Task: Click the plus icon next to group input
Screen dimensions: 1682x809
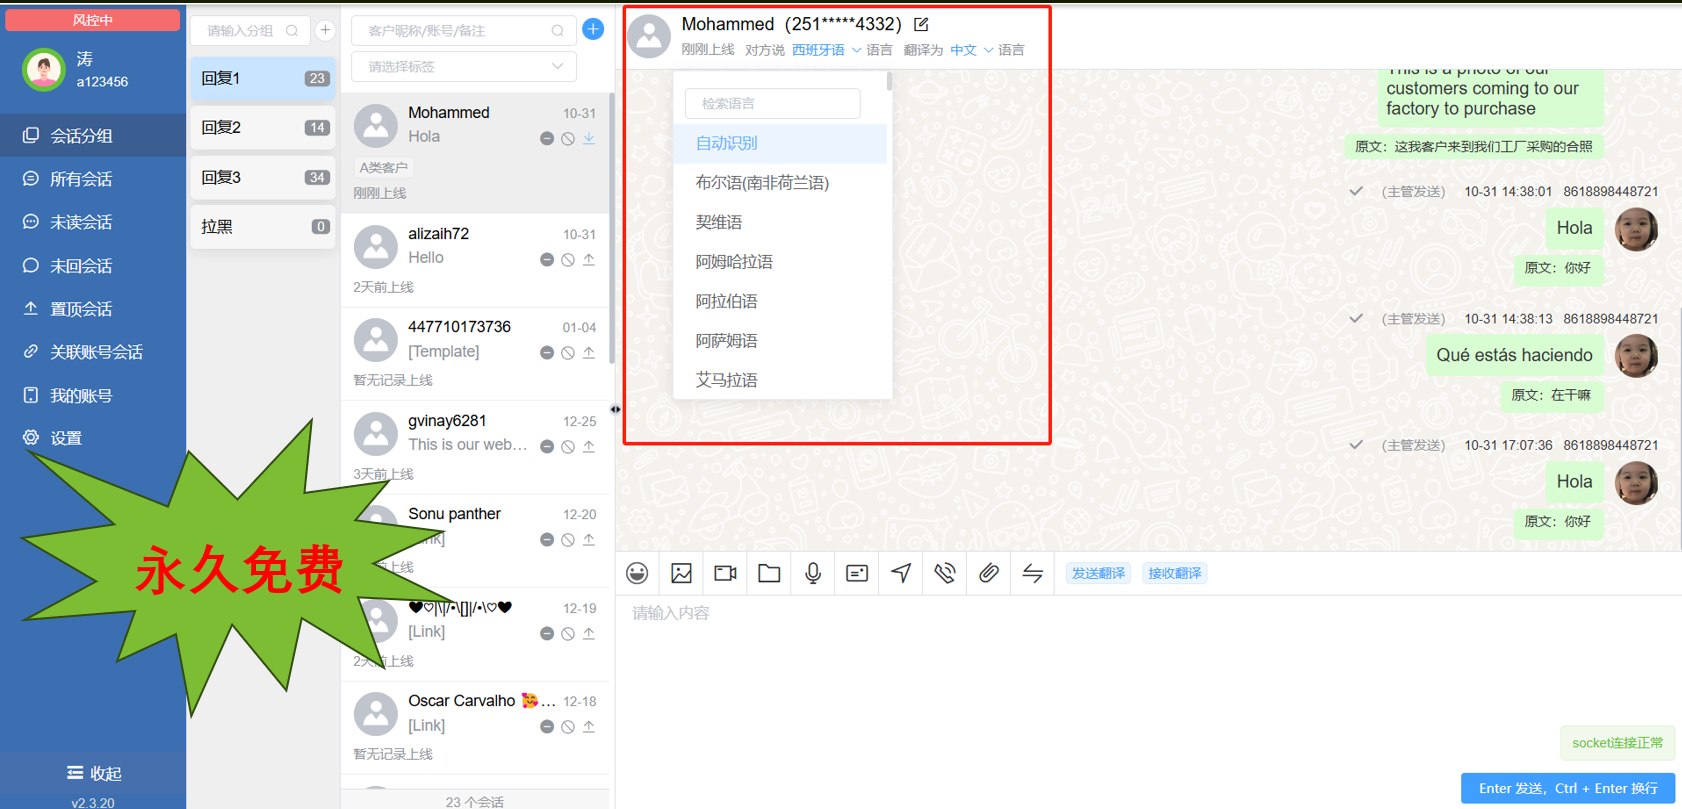Action: [x=325, y=30]
